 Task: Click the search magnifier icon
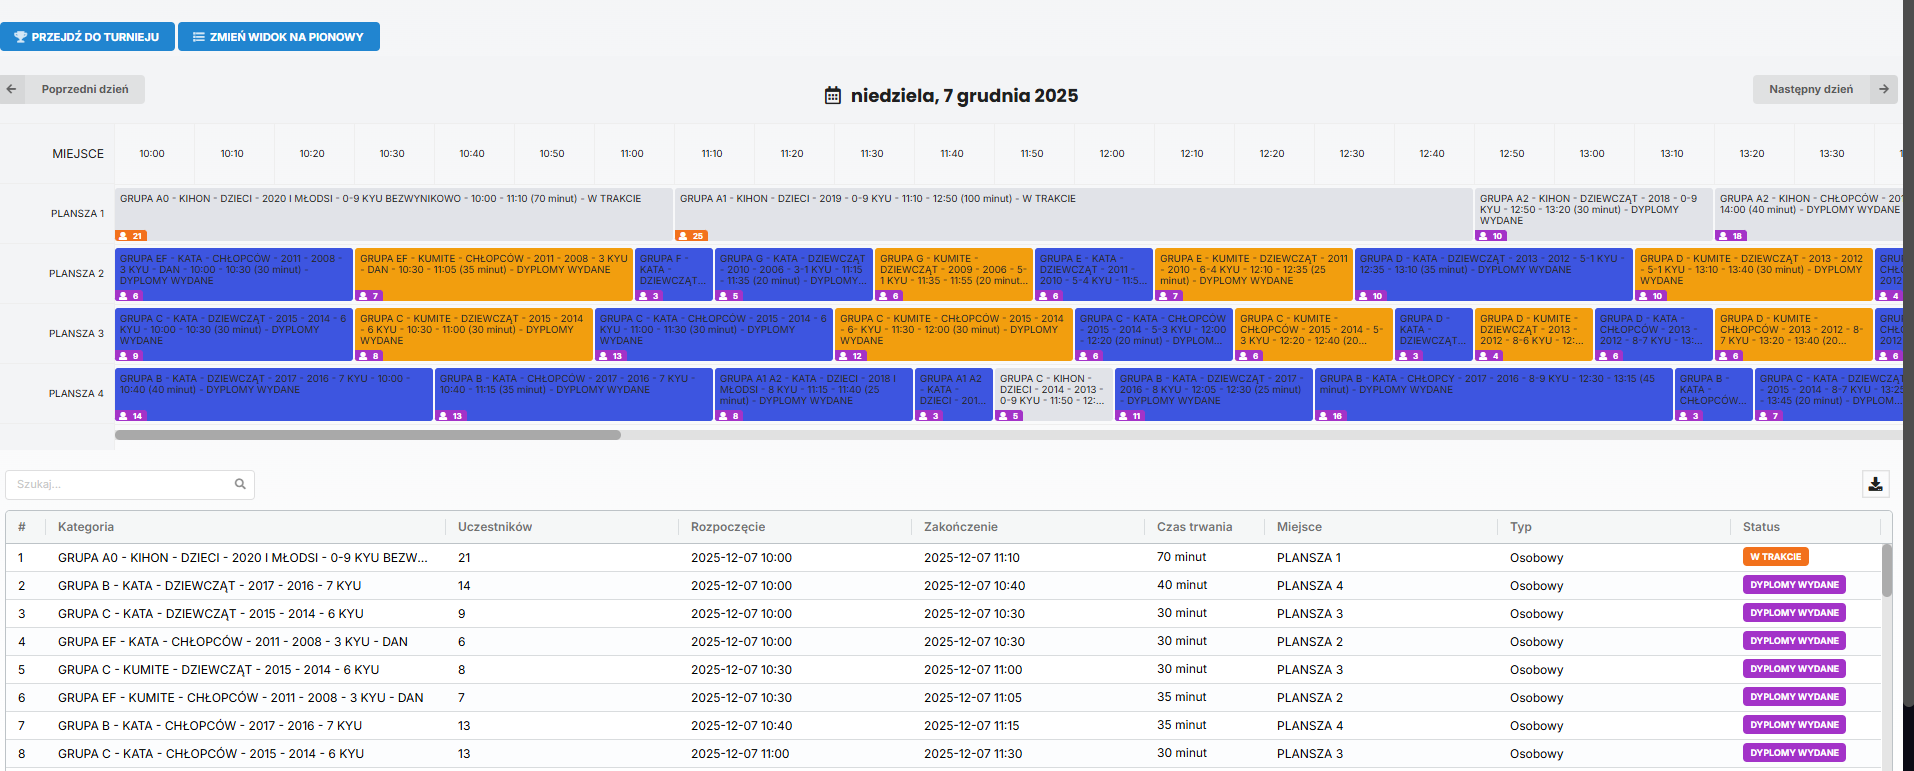click(240, 484)
